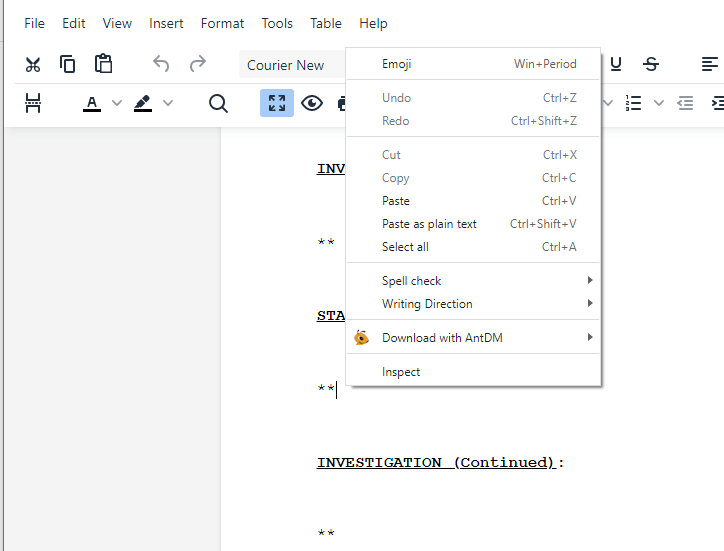The height and width of the screenshot is (551, 724).
Task: Select the greyed Redo context menu entry
Action: (x=473, y=121)
